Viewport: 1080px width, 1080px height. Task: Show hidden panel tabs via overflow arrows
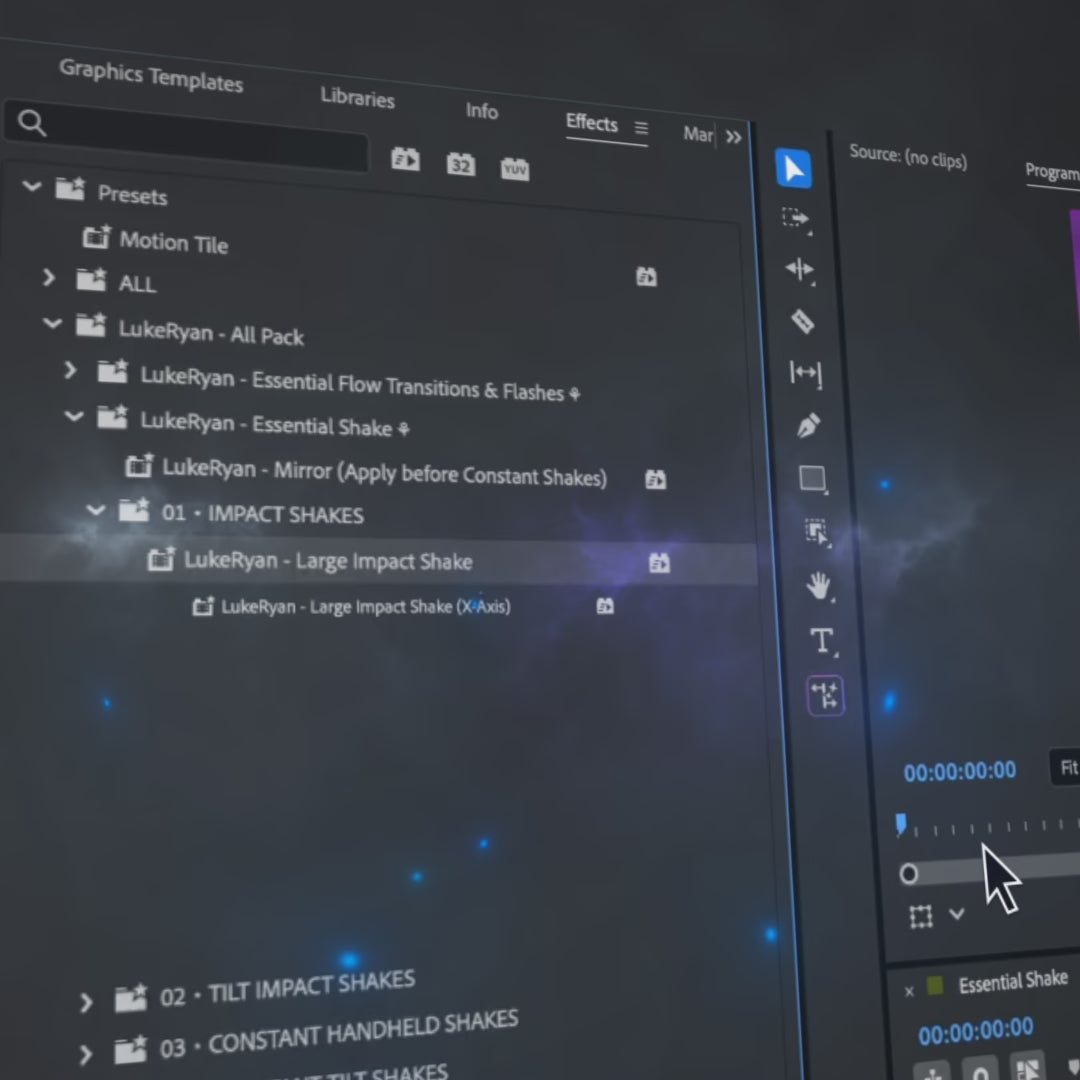(x=734, y=137)
